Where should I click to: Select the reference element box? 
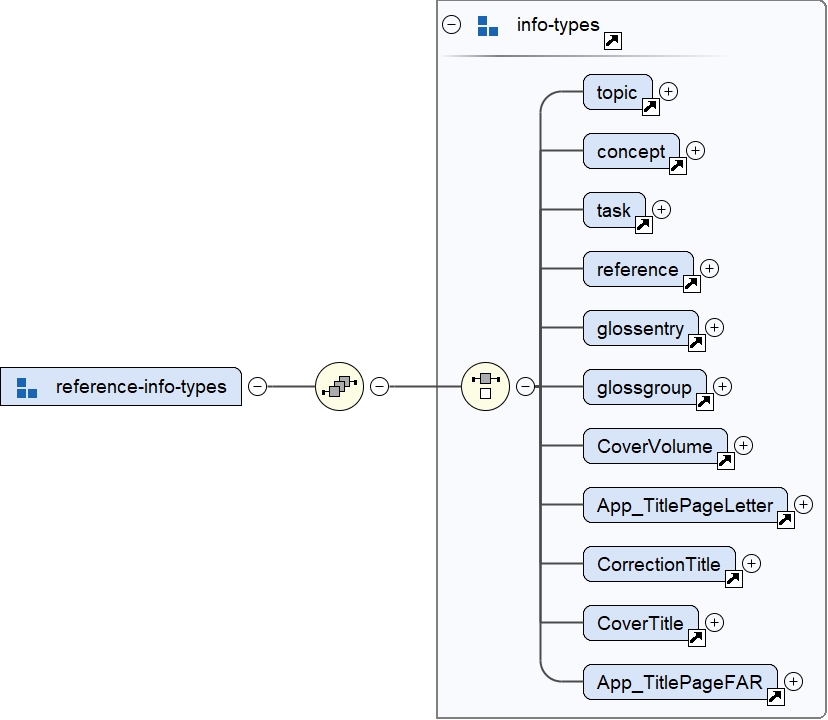[x=637, y=269]
